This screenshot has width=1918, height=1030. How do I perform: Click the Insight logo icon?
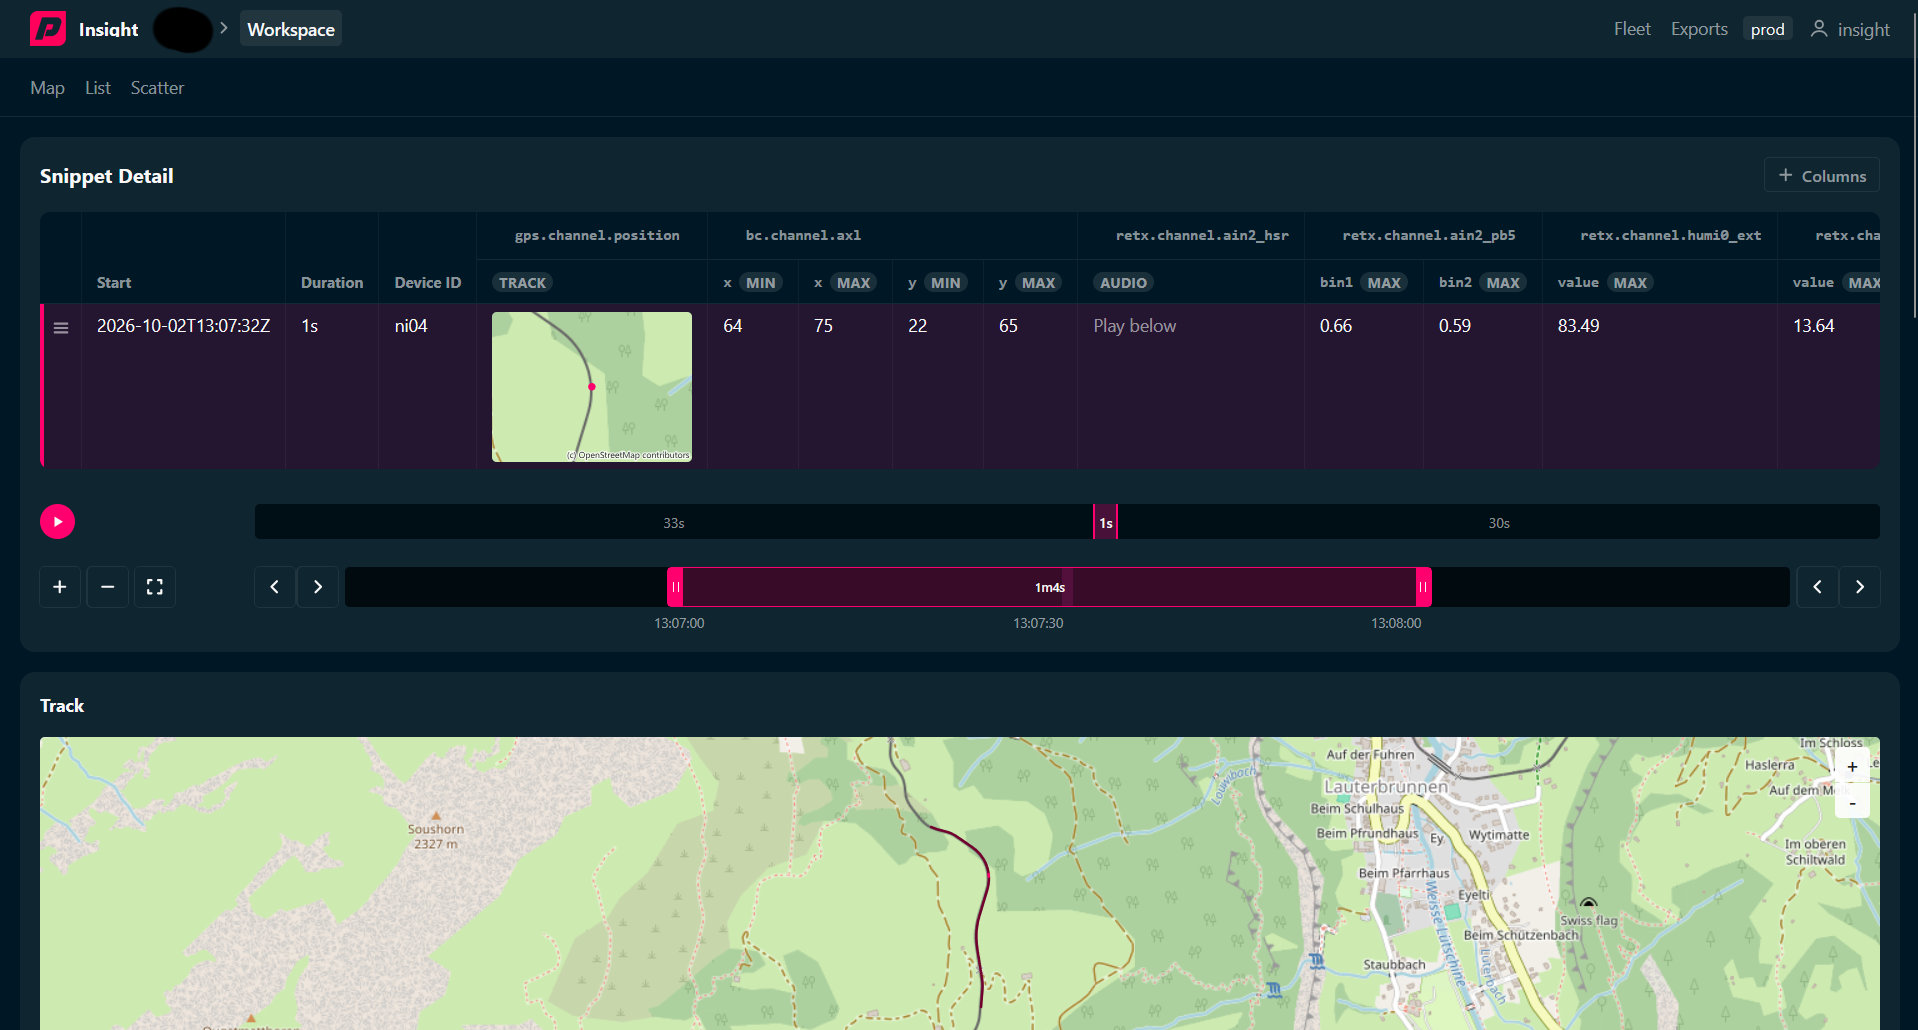coord(47,29)
